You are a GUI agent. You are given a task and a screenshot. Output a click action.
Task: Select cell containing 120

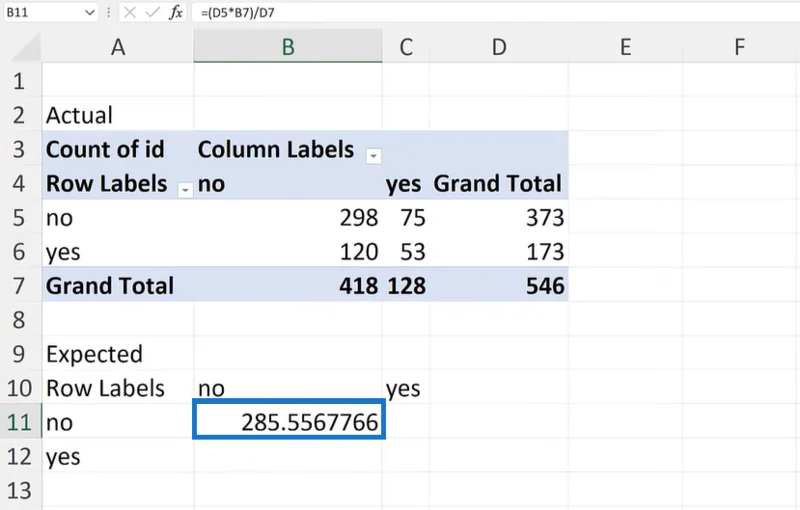pyautogui.click(x=288, y=252)
